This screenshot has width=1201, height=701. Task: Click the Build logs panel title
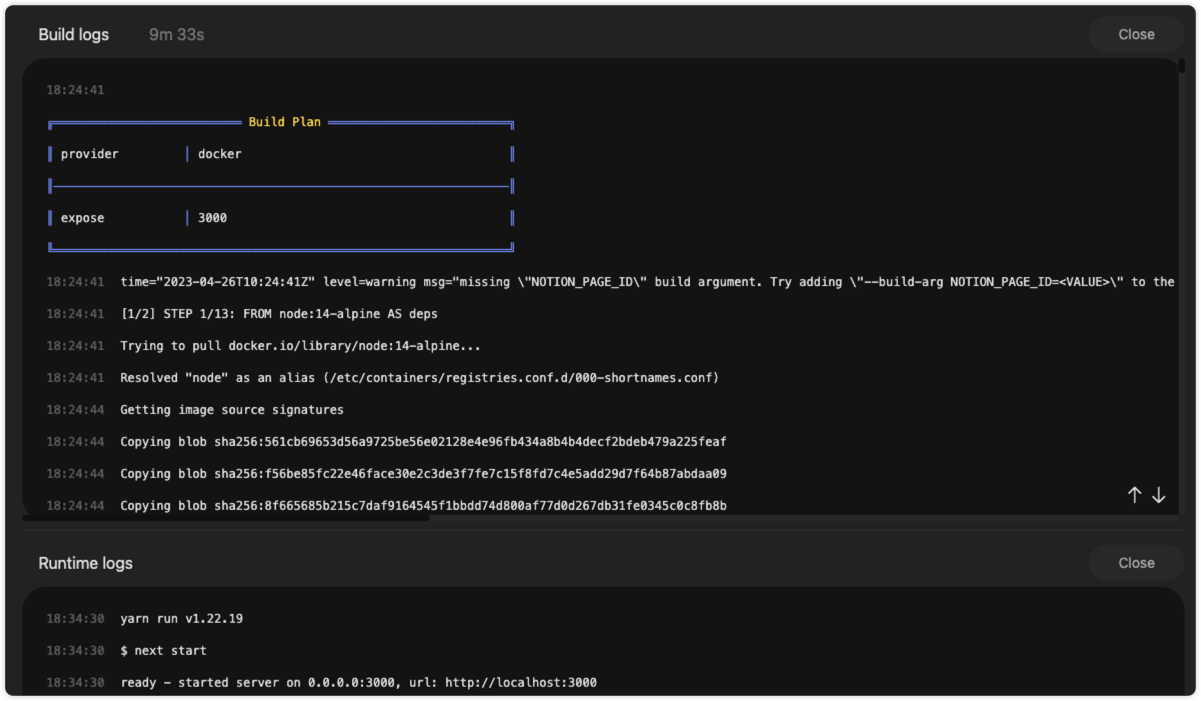(73, 33)
